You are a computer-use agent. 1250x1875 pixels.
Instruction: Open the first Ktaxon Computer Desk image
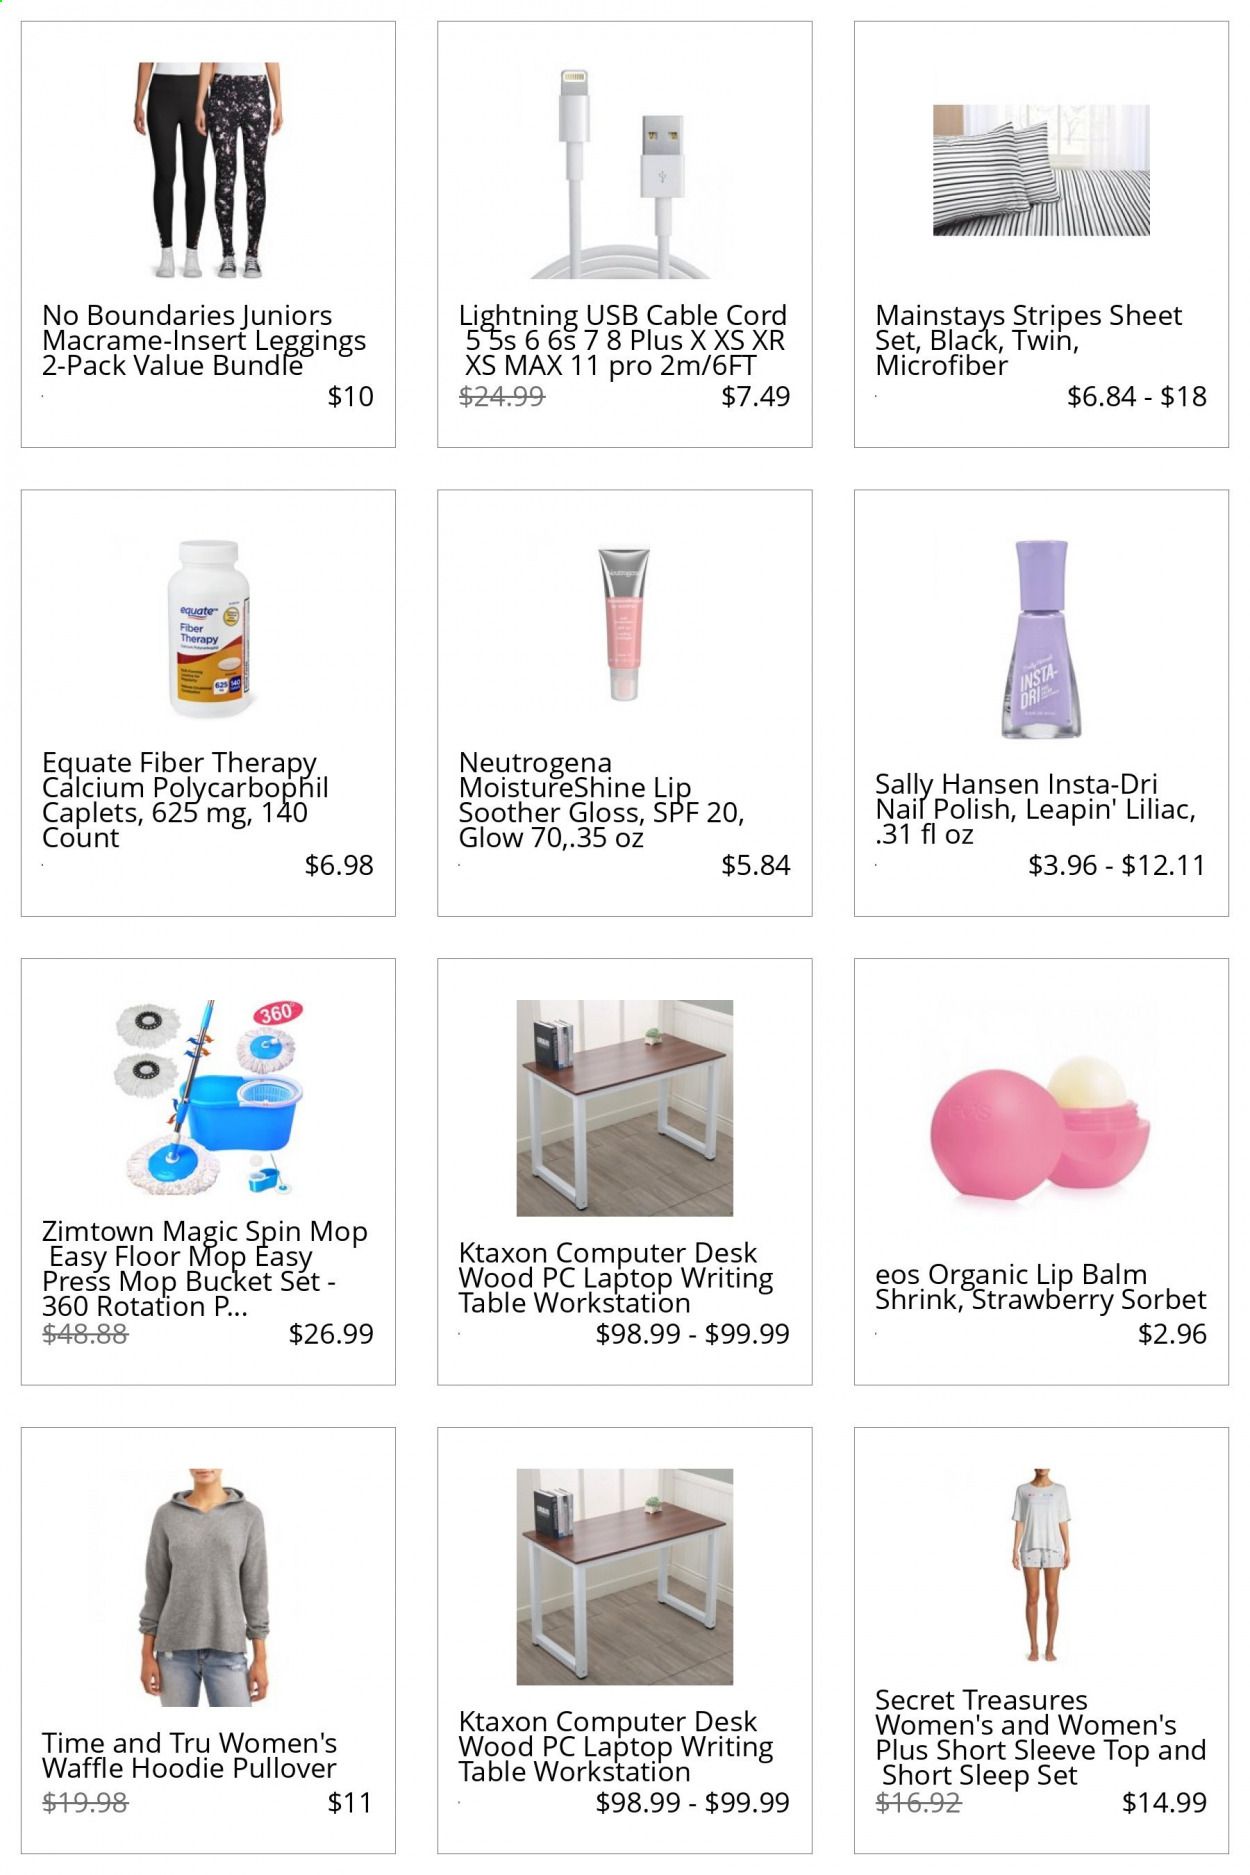(x=624, y=1107)
